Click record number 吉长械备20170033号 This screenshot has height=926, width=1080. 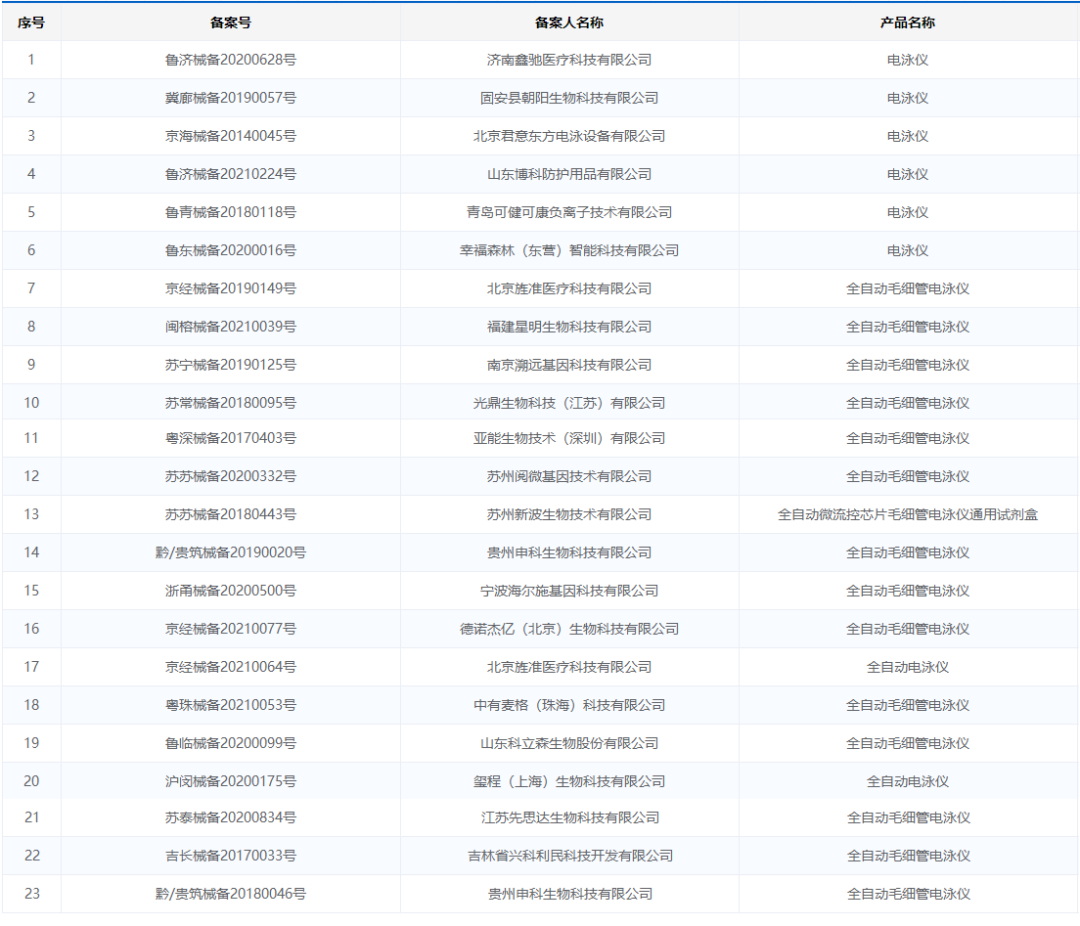point(231,855)
